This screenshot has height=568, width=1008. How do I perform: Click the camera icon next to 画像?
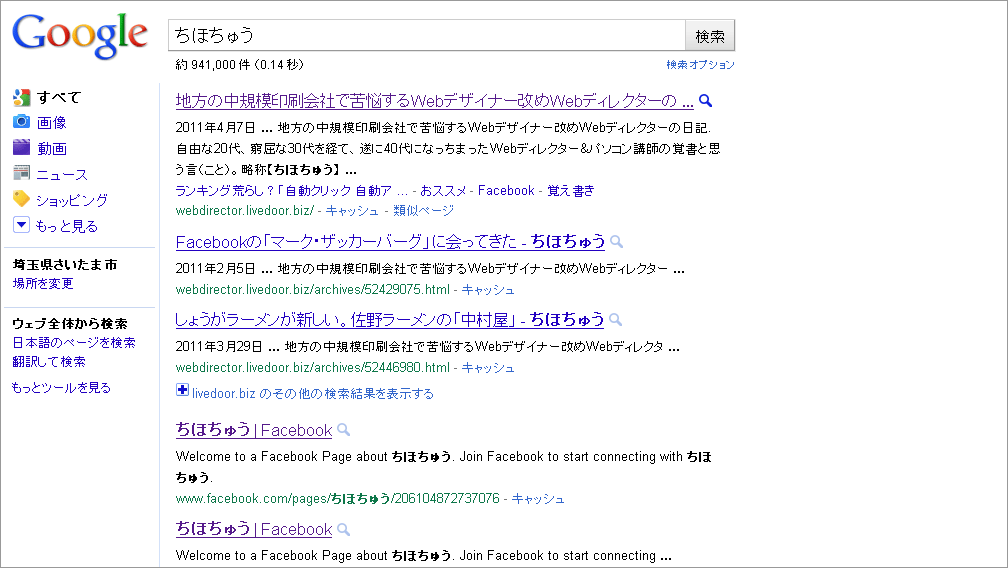tap(21, 121)
